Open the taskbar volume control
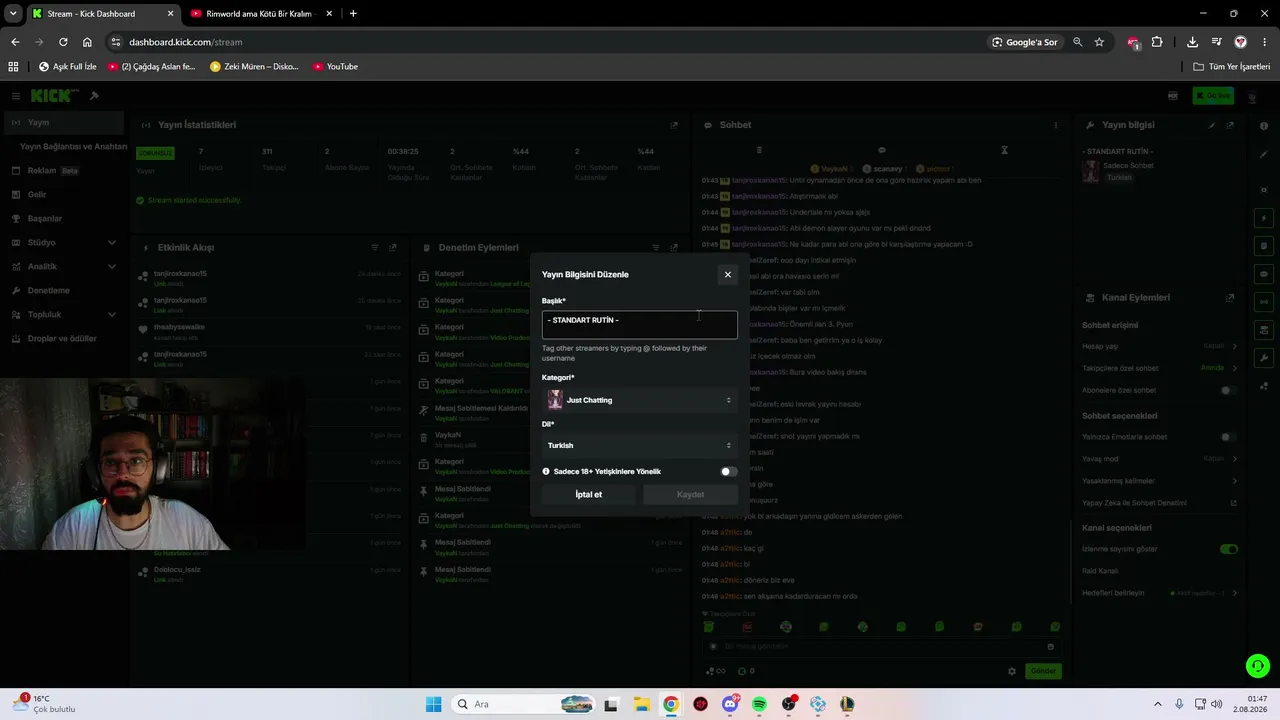1280x720 pixels. tap(1217, 704)
